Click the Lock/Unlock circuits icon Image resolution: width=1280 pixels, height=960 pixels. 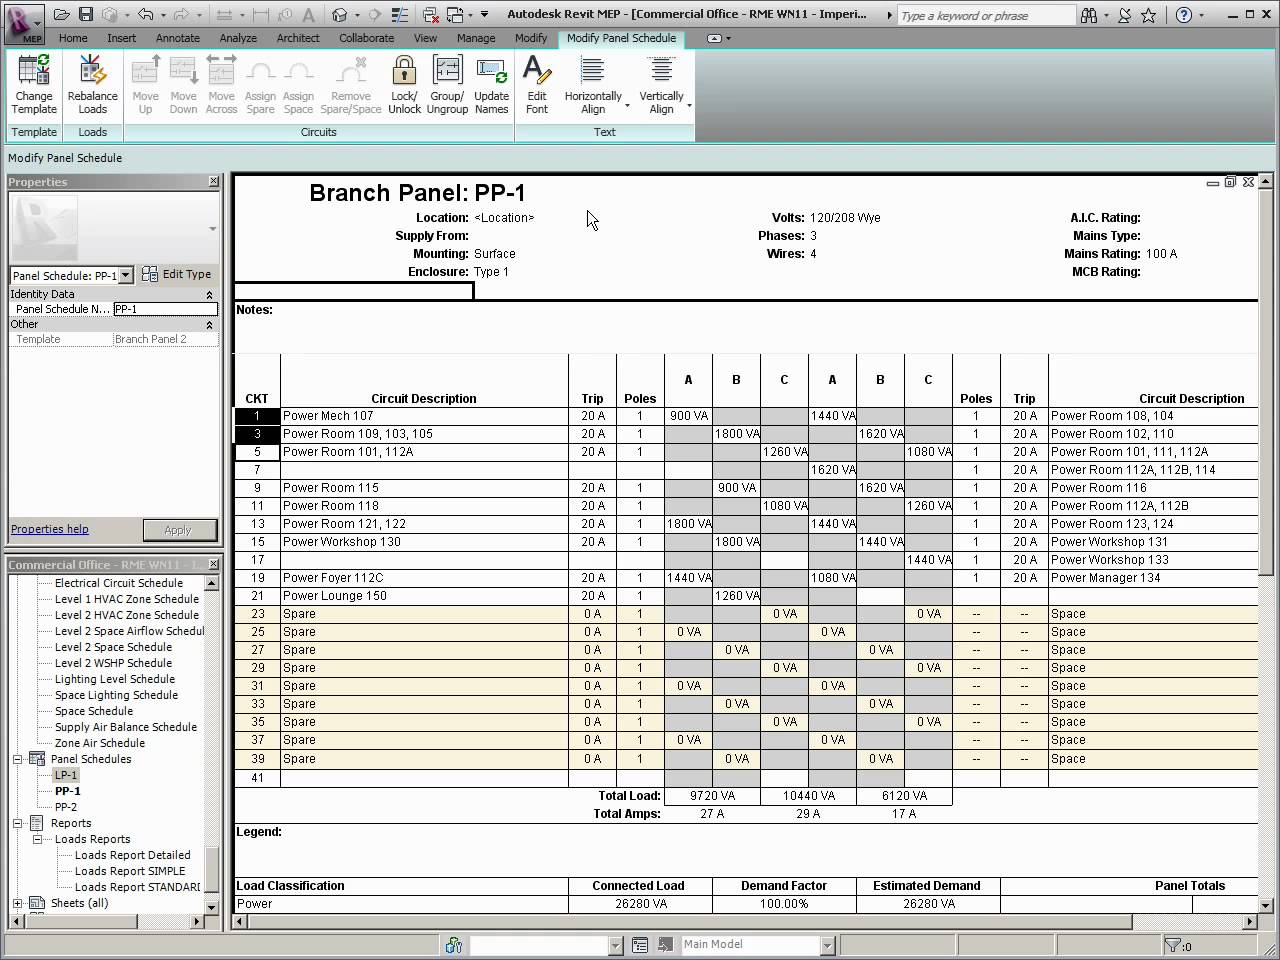click(404, 72)
